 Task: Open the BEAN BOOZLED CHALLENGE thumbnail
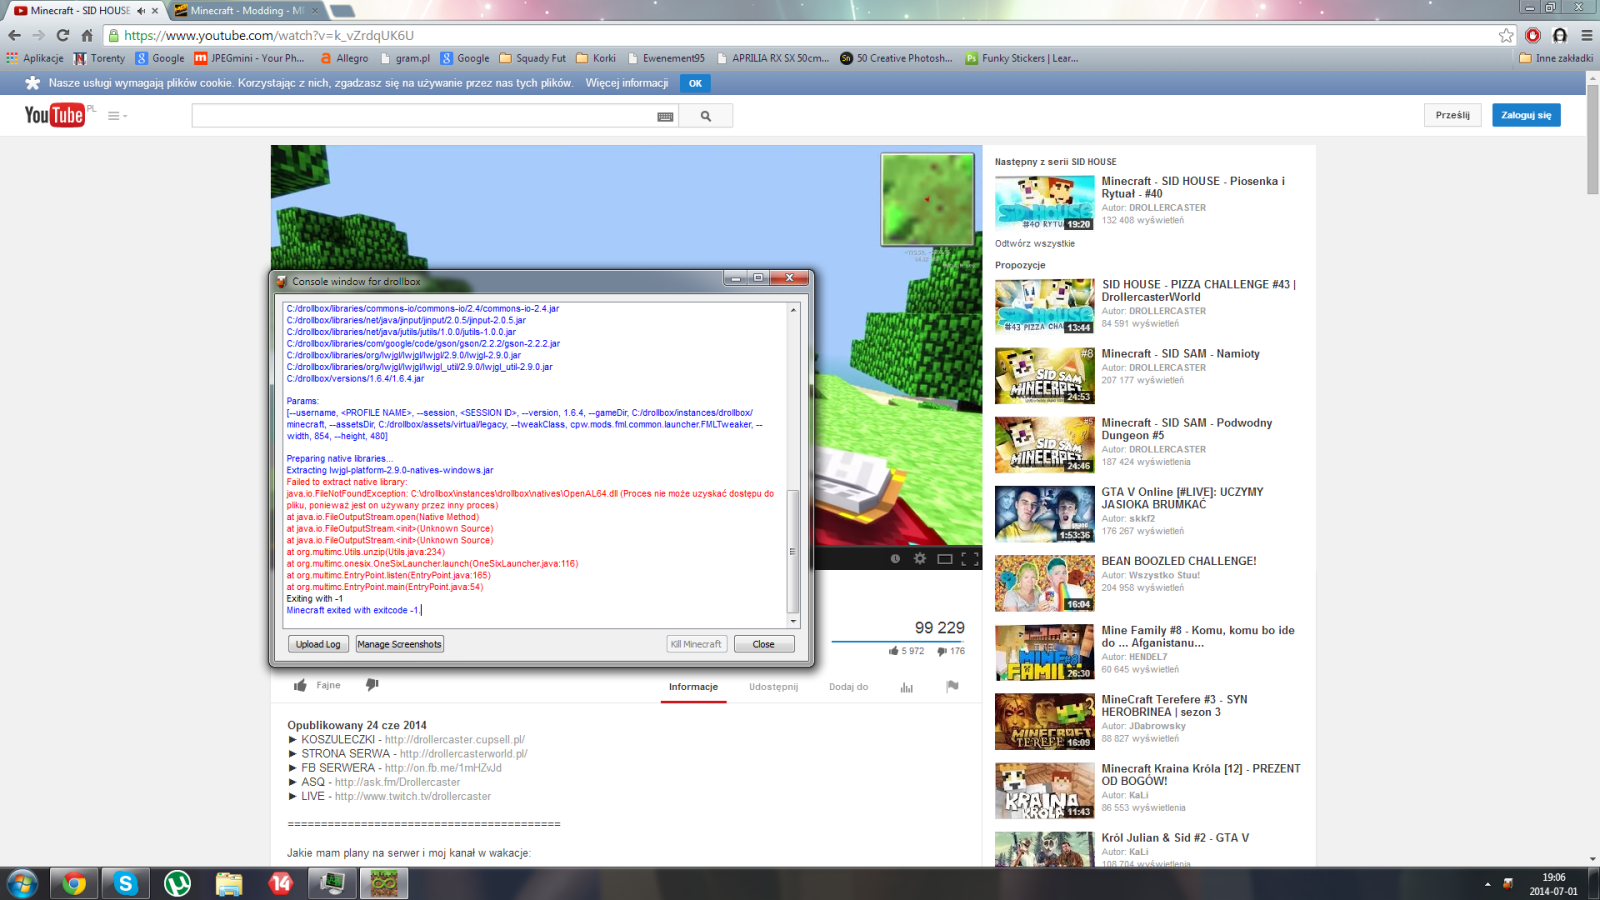(1044, 583)
